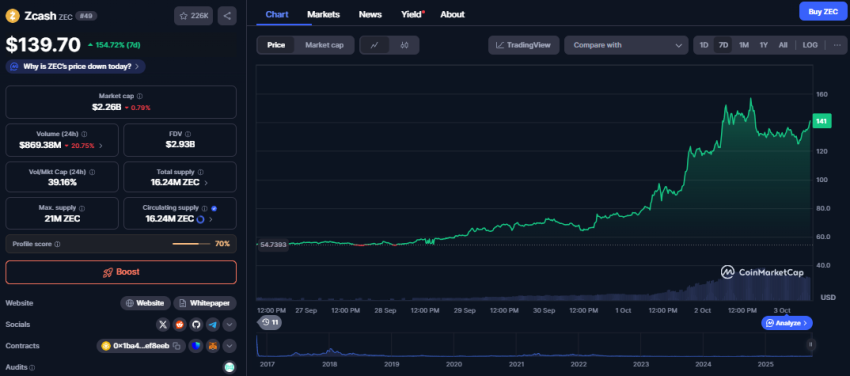The height and width of the screenshot is (376, 850).
Task: Click the Profile score progress bar
Action: (x=191, y=244)
